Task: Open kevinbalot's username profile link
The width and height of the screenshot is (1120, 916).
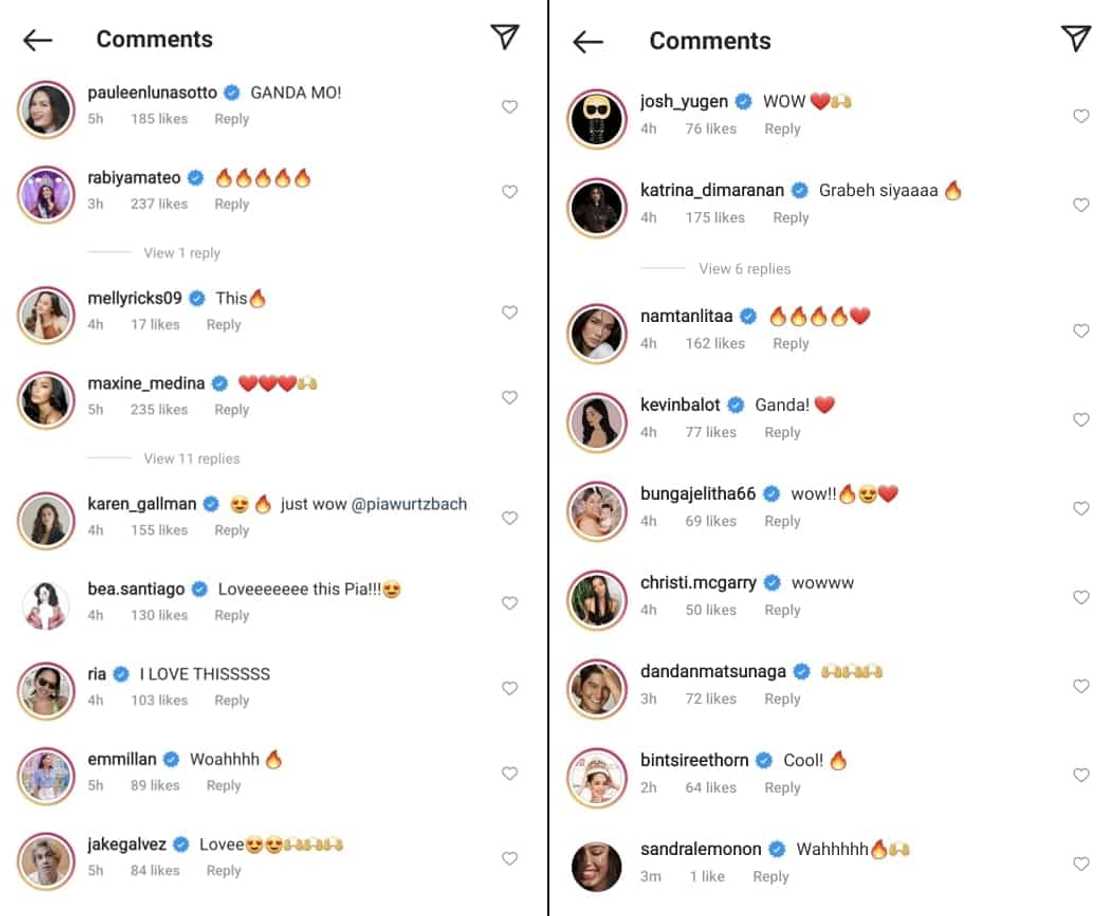Action: pyautogui.click(x=679, y=405)
